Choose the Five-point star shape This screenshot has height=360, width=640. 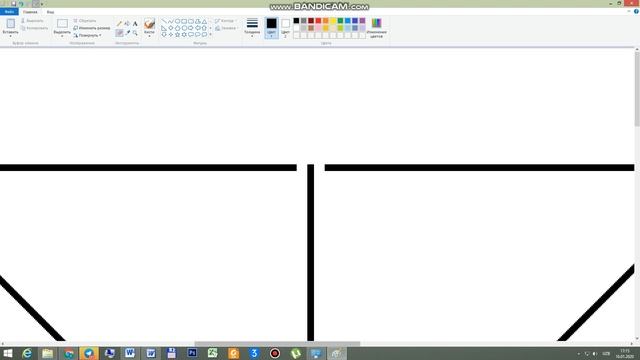[x=178, y=35]
